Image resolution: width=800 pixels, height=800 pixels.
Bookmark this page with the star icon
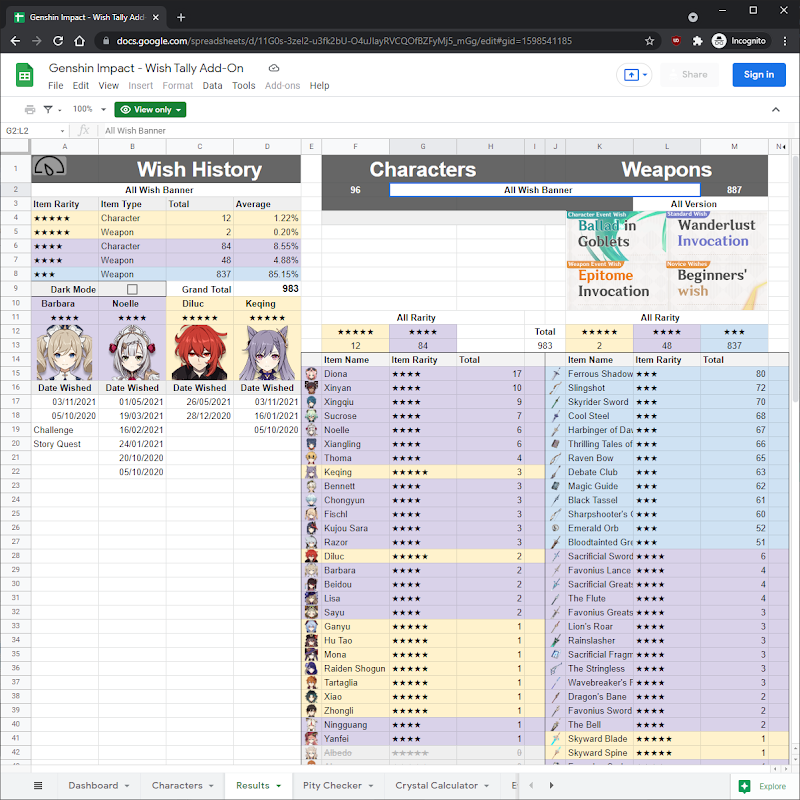[x=649, y=41]
